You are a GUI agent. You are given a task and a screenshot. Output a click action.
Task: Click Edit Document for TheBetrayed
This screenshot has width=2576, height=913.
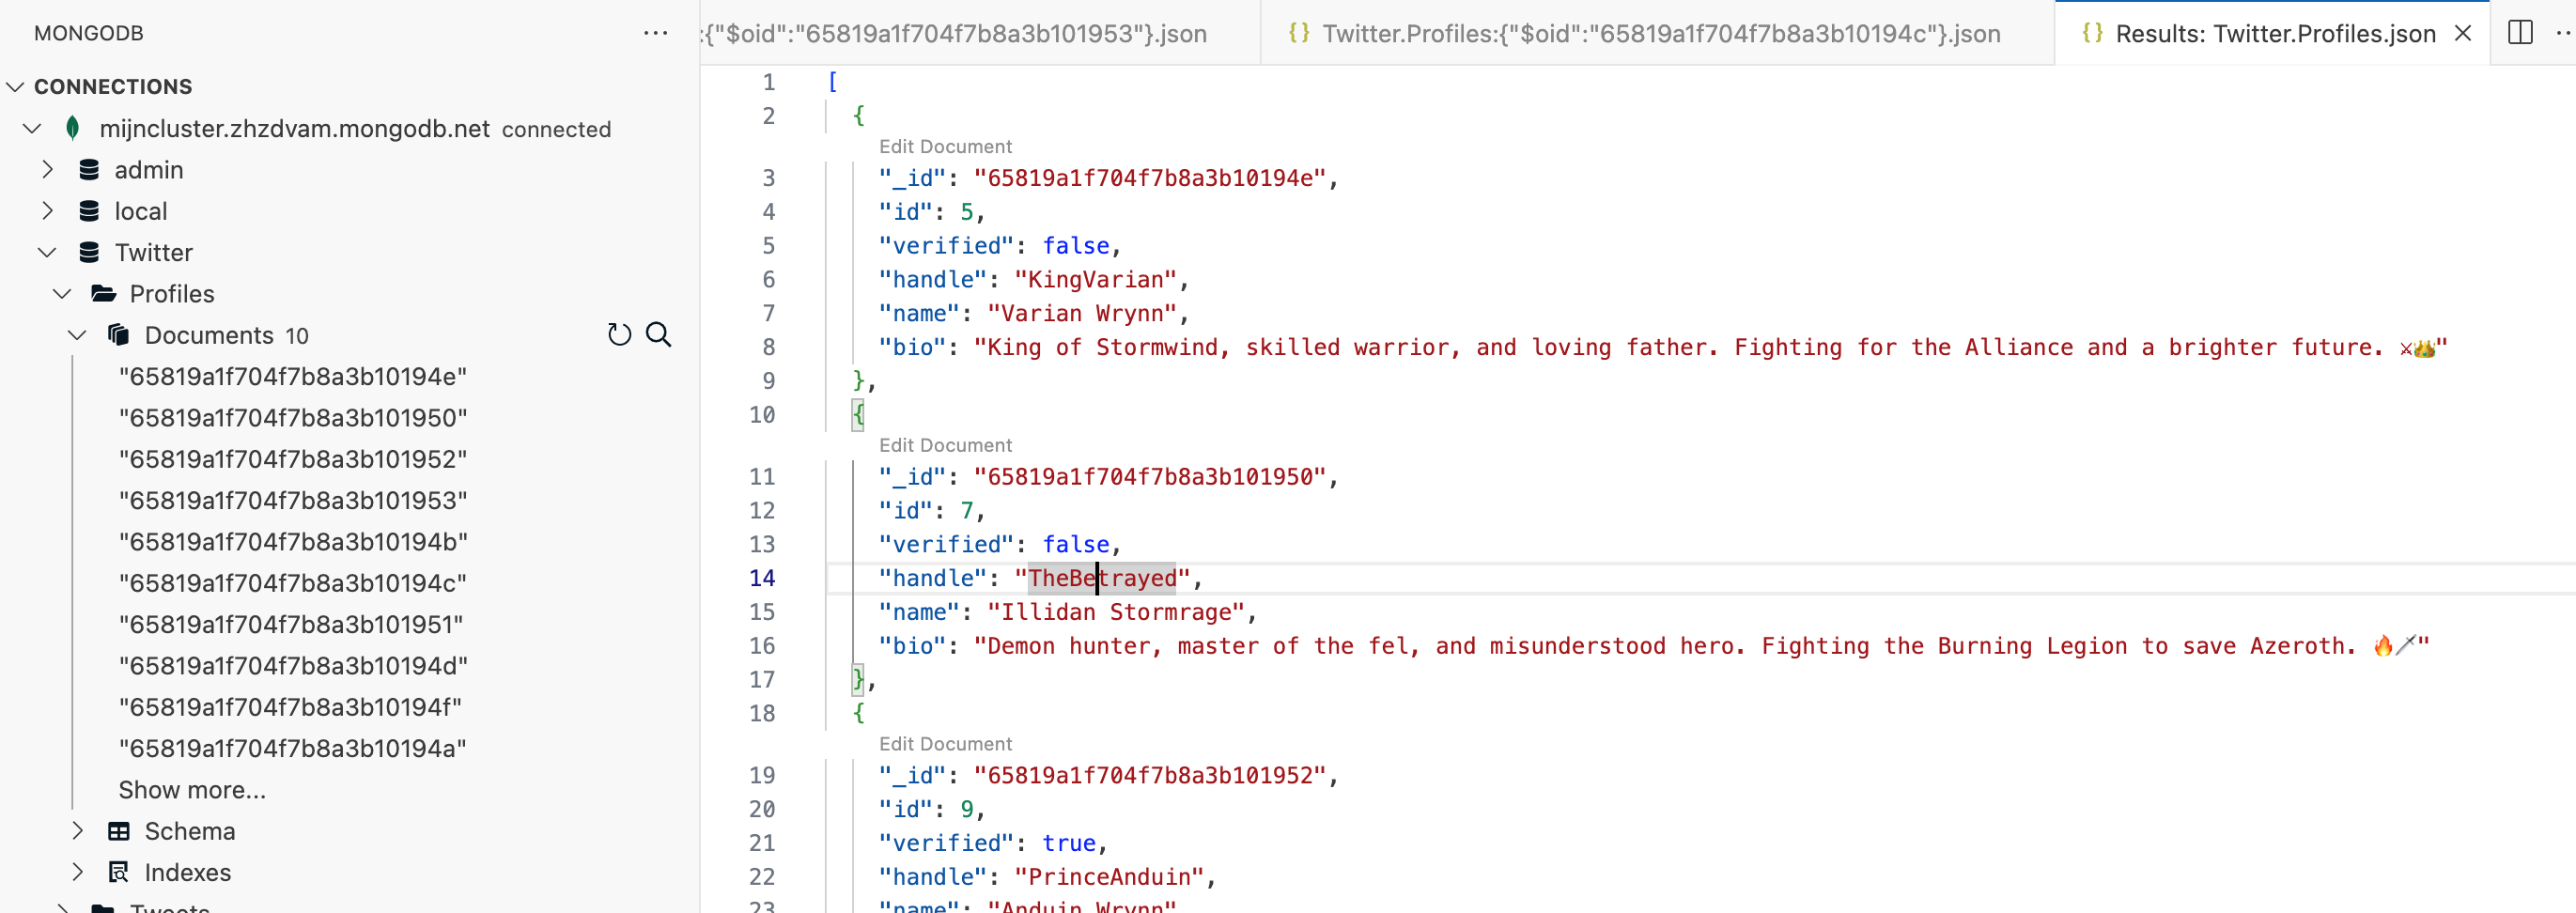pyautogui.click(x=945, y=445)
